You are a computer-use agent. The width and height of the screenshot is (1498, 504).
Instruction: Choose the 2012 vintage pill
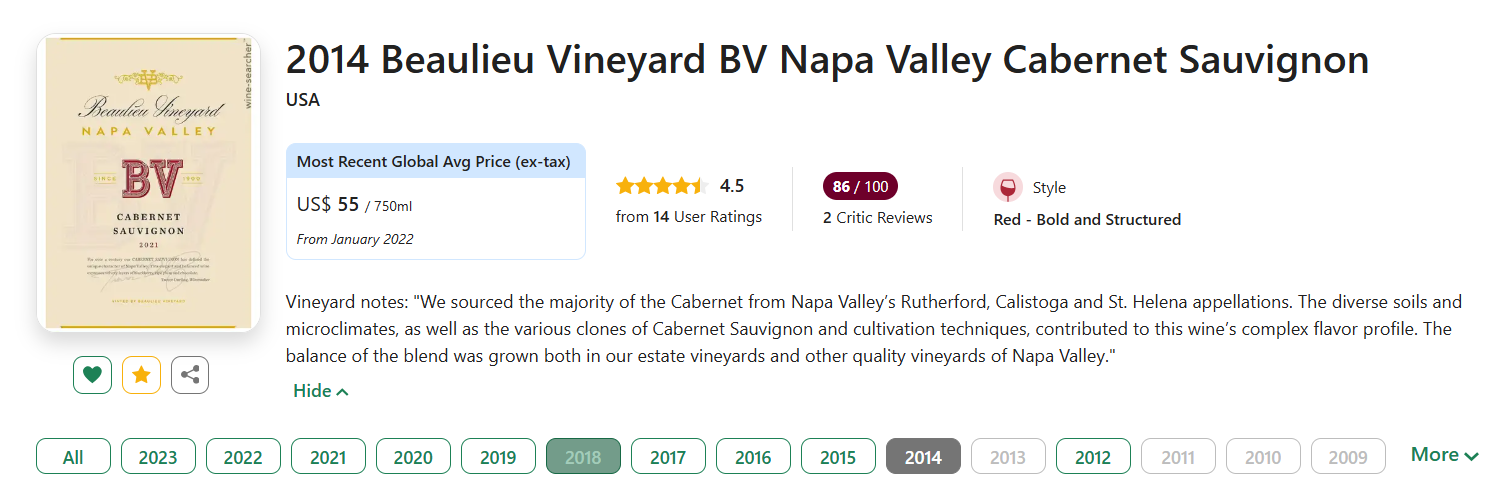click(x=1093, y=457)
